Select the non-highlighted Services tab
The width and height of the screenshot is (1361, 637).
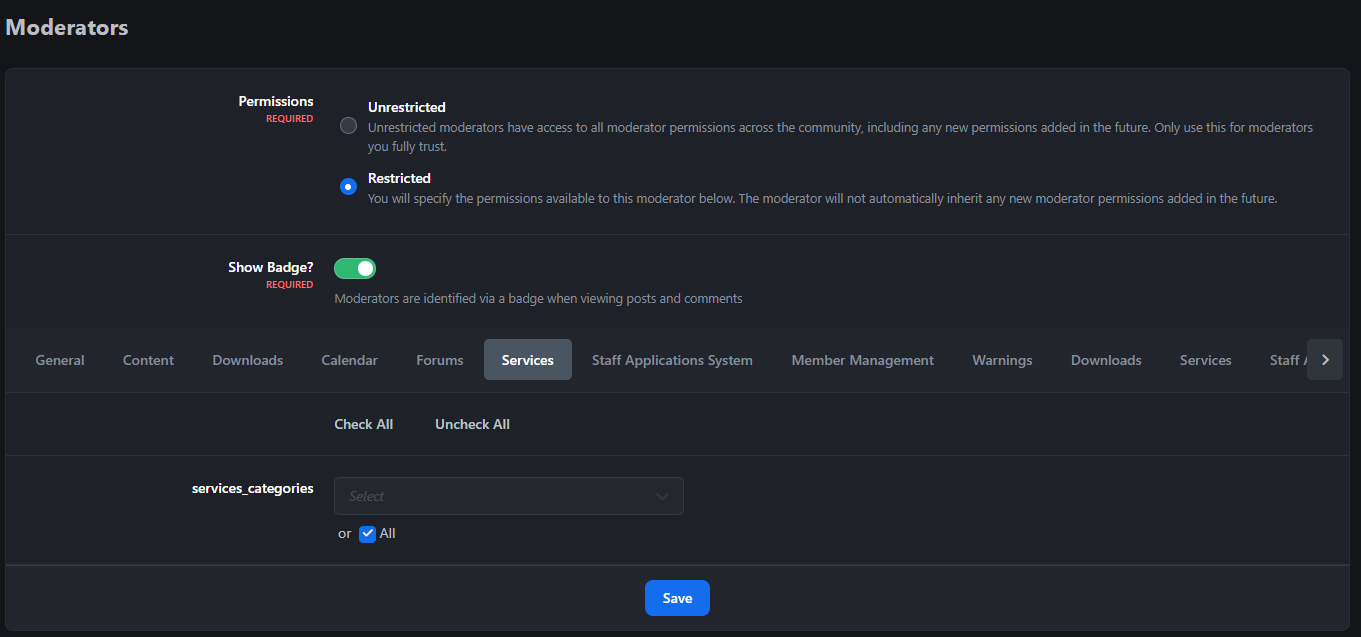click(1205, 360)
